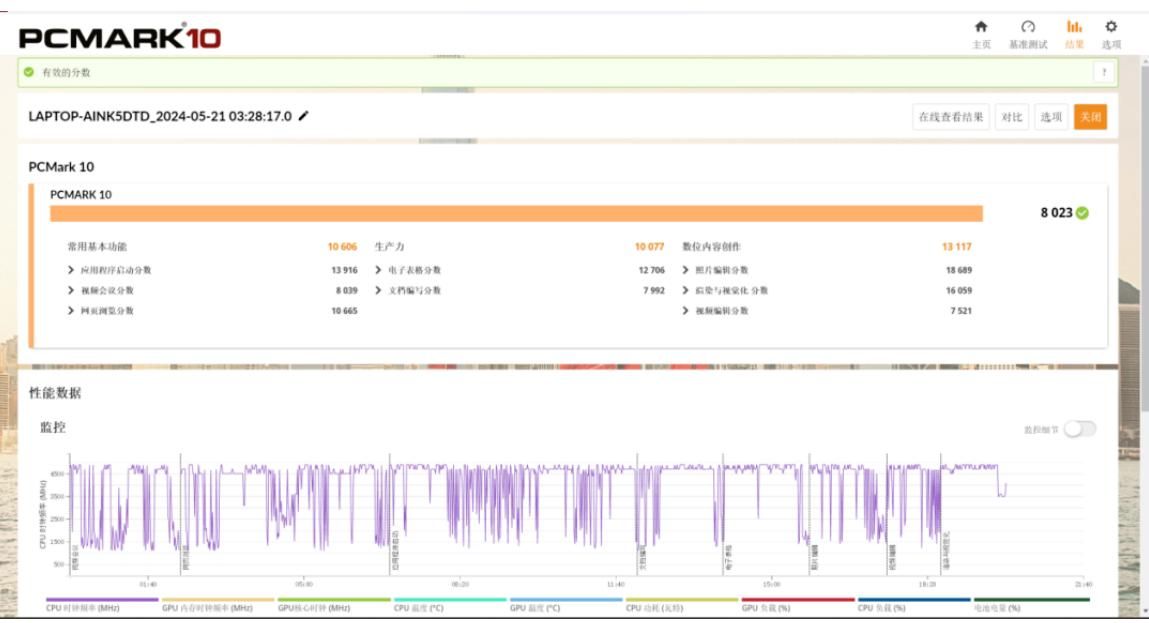Click the value 12 706
This screenshot has height=623, width=1149.
point(651,270)
